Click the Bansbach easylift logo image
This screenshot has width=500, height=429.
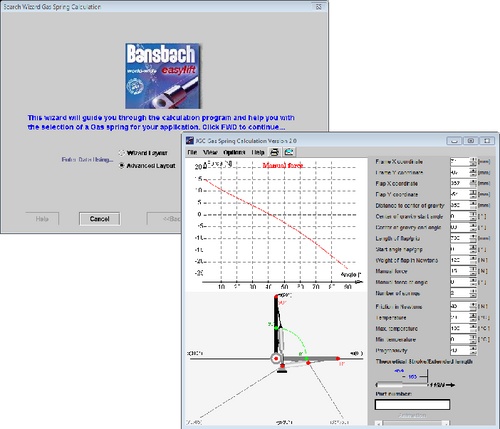point(163,76)
